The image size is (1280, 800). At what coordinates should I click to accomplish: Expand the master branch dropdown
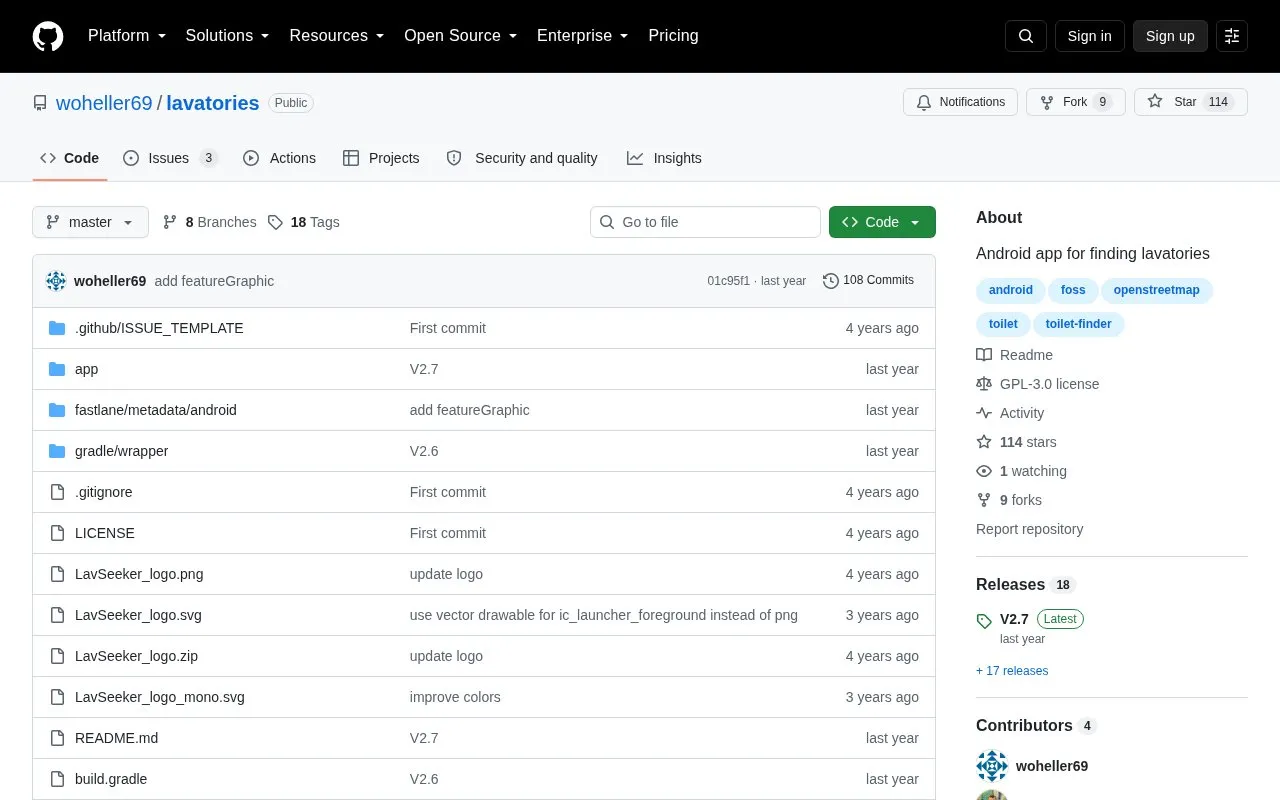[x=90, y=222]
